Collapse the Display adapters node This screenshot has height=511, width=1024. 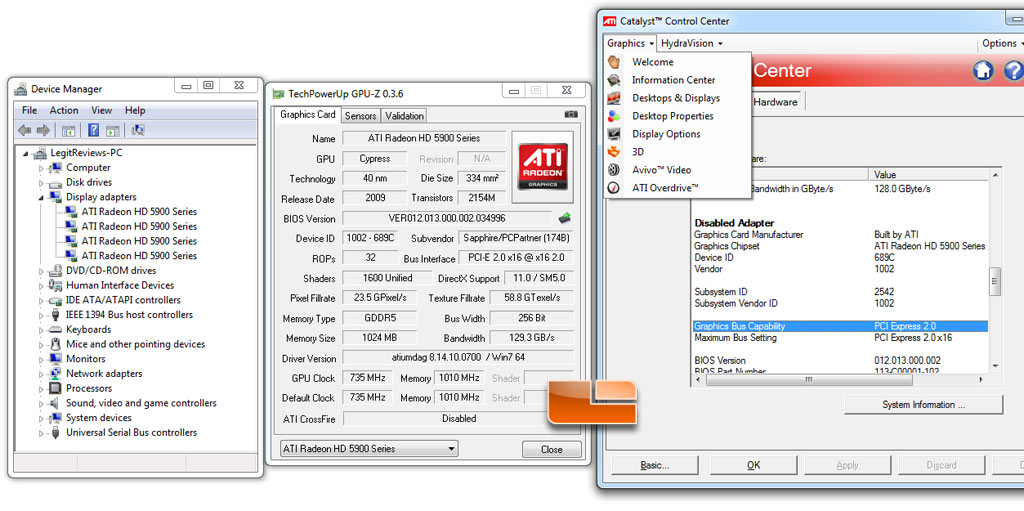coord(40,197)
